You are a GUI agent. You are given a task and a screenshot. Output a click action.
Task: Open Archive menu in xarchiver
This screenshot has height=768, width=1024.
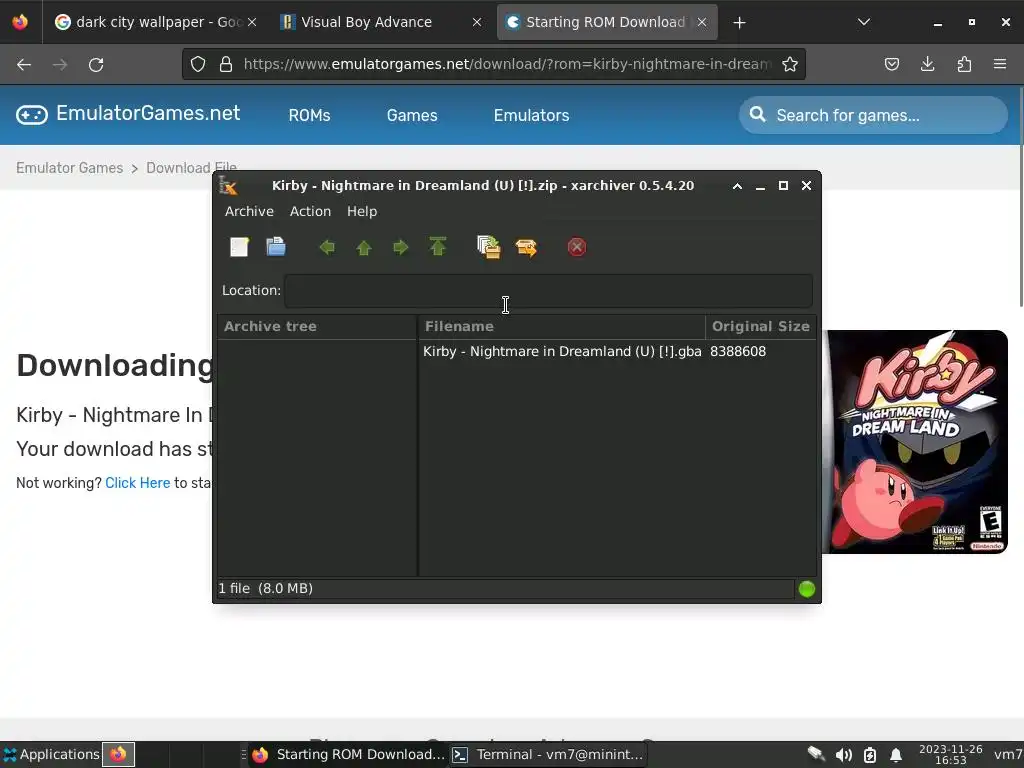point(249,212)
